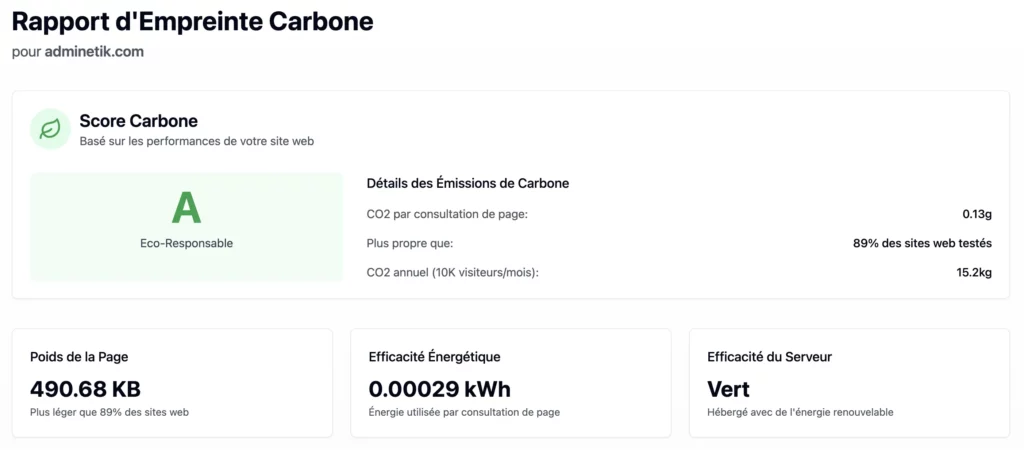Image resolution: width=1024 pixels, height=450 pixels.
Task: Click 'Efficacité du Serveur' card title
Action: 769,357
